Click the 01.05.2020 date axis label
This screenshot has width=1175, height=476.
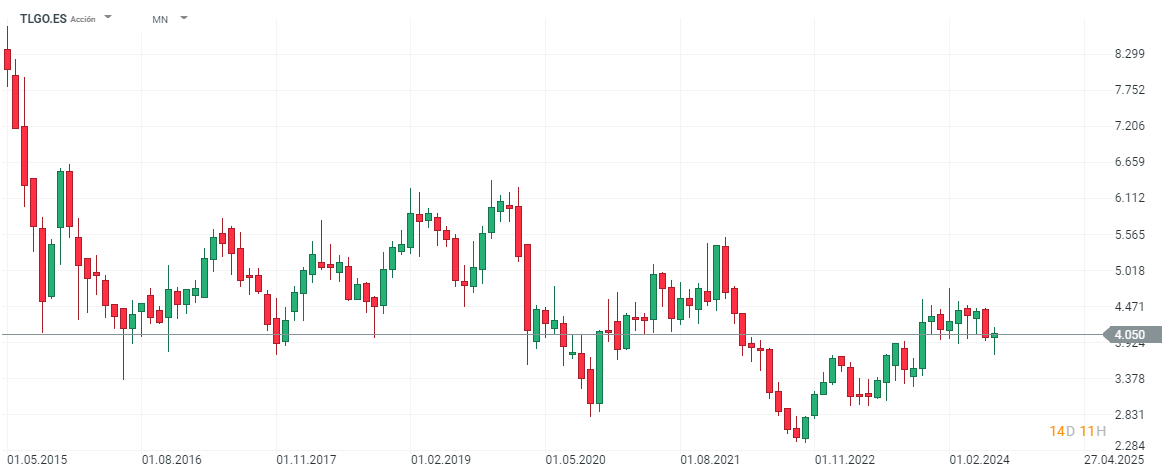click(x=576, y=460)
